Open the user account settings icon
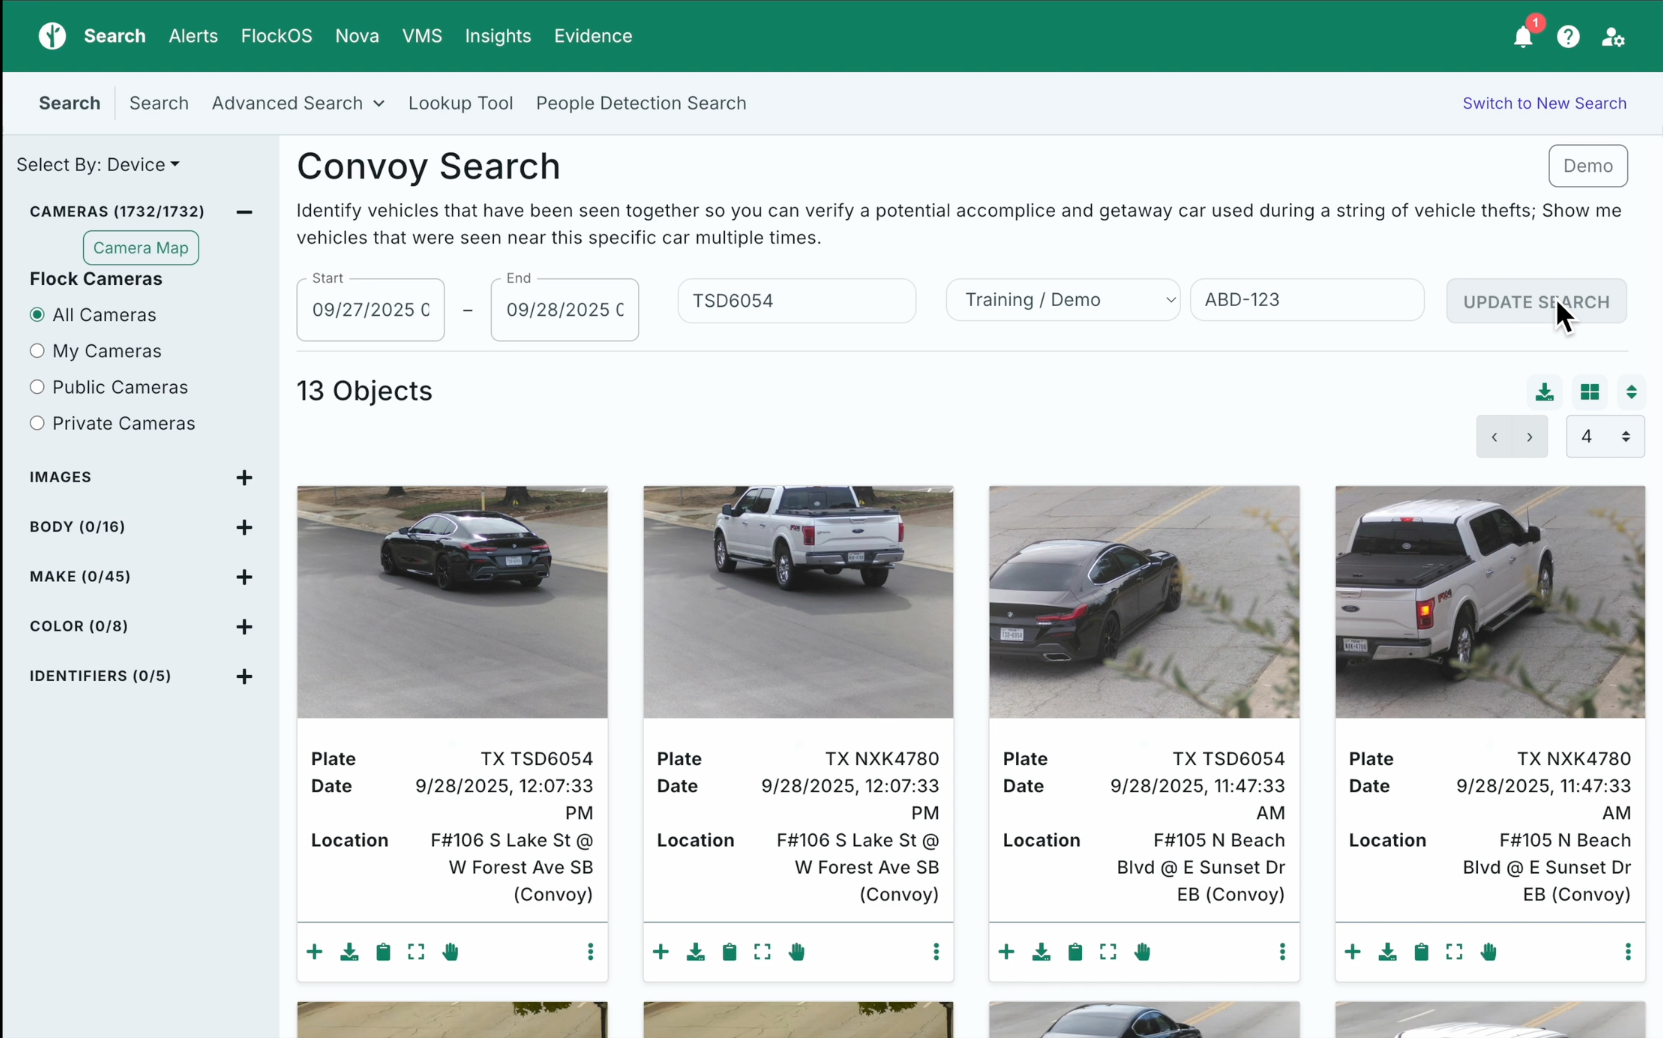 tap(1613, 37)
